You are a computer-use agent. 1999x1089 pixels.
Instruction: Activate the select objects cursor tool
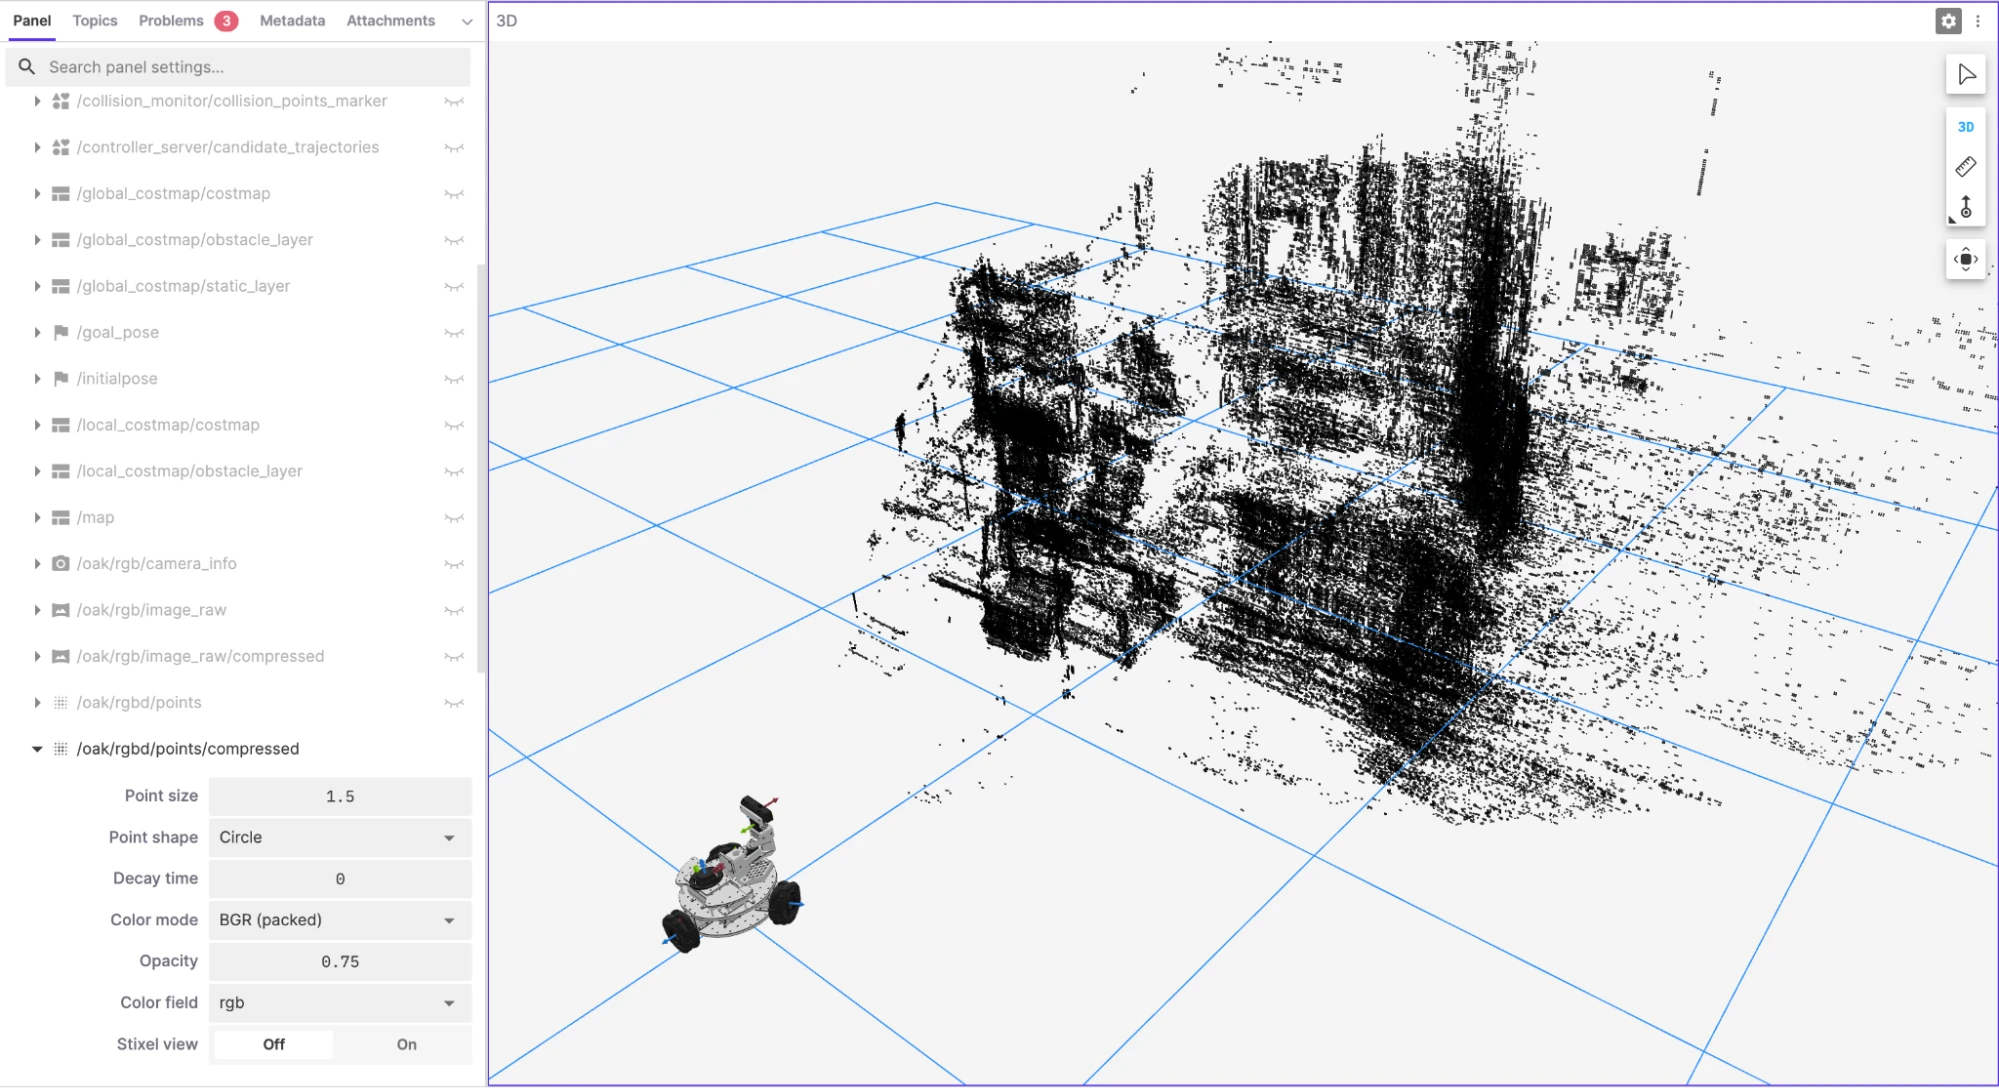(1966, 75)
